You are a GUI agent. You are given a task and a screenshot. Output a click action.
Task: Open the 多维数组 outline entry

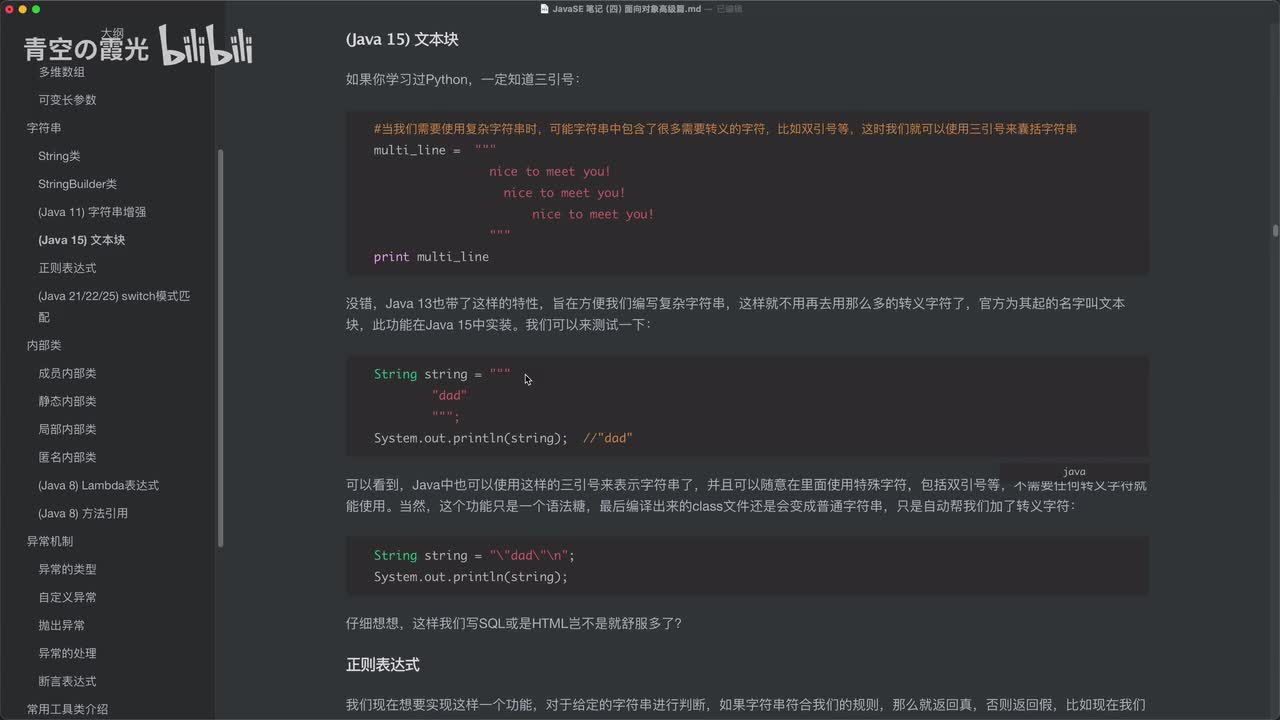(61, 72)
